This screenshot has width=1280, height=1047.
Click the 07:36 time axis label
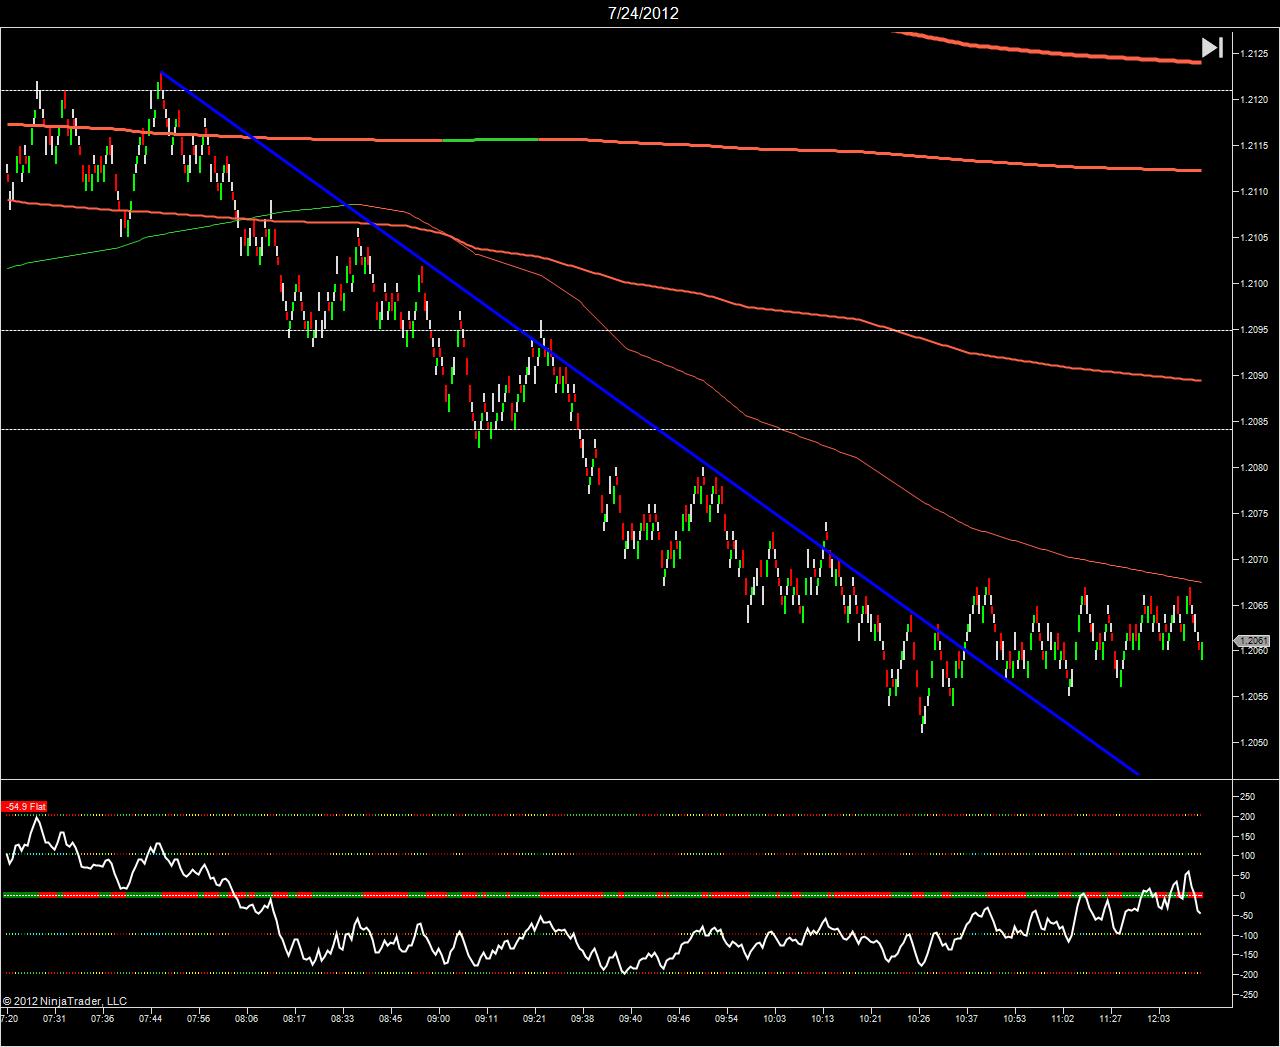(x=102, y=1018)
